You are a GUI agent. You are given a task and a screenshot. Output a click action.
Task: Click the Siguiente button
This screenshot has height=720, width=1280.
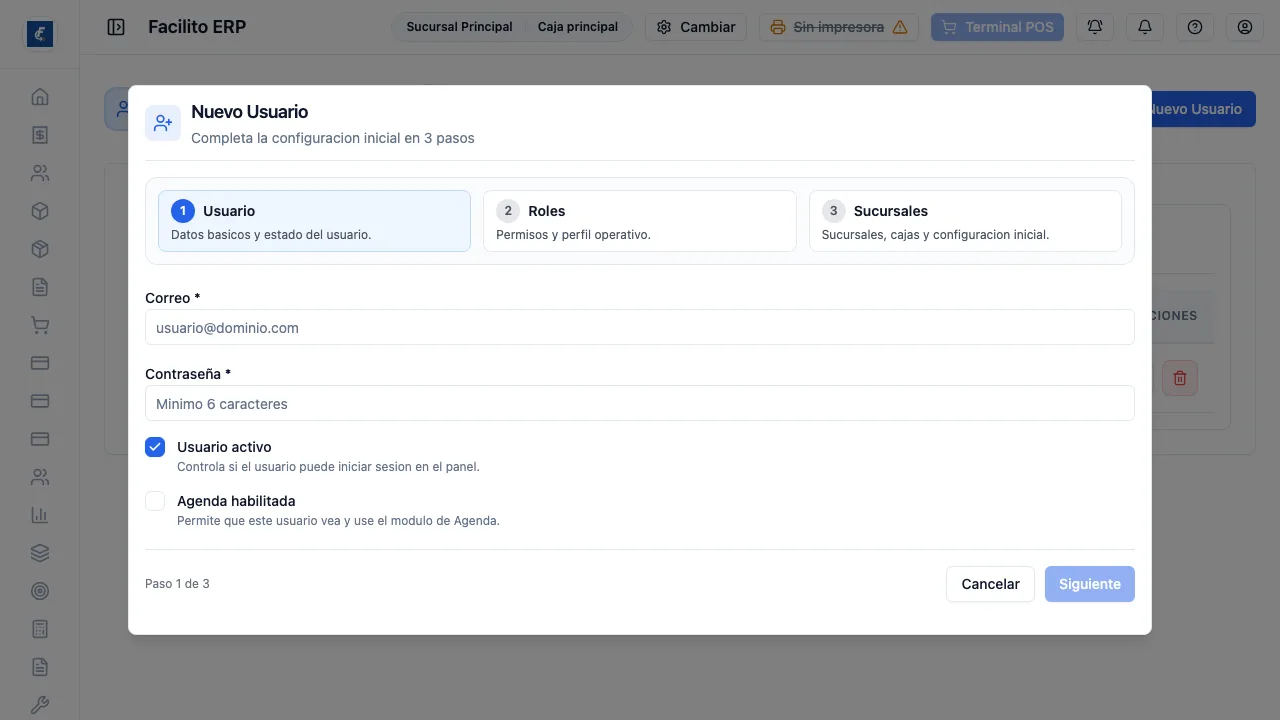(1090, 584)
